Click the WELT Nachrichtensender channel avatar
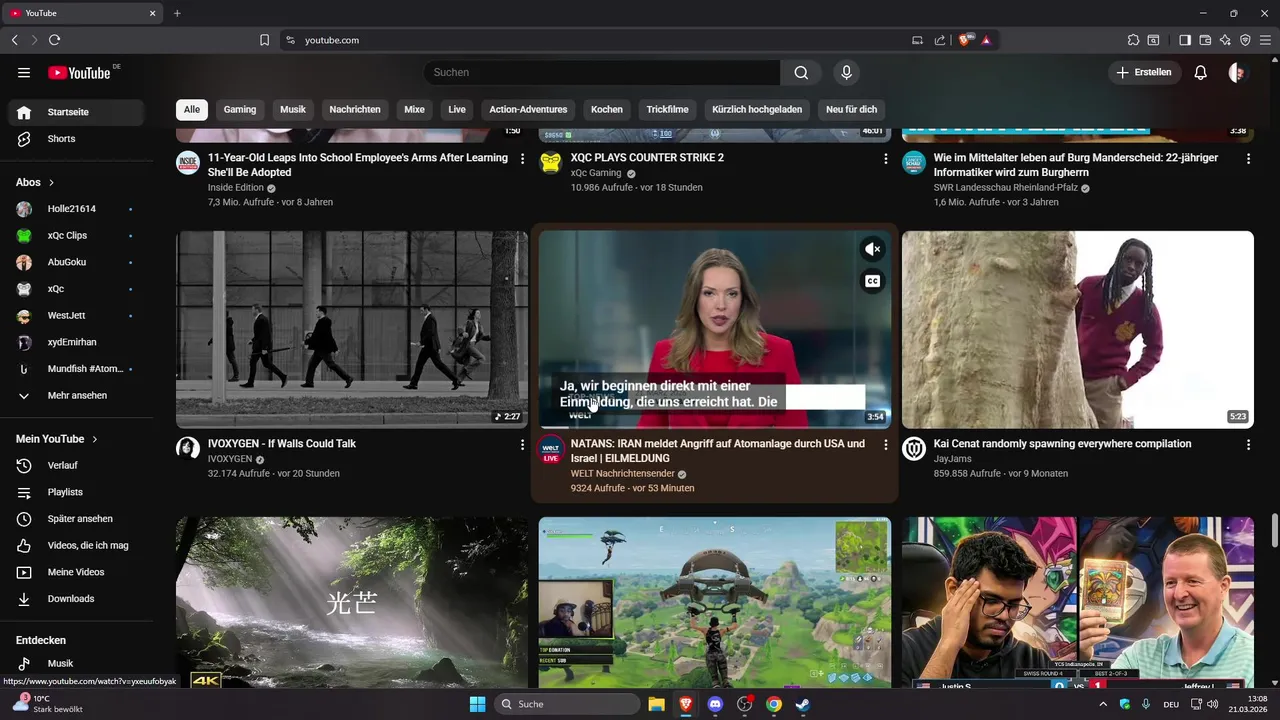 coord(551,449)
